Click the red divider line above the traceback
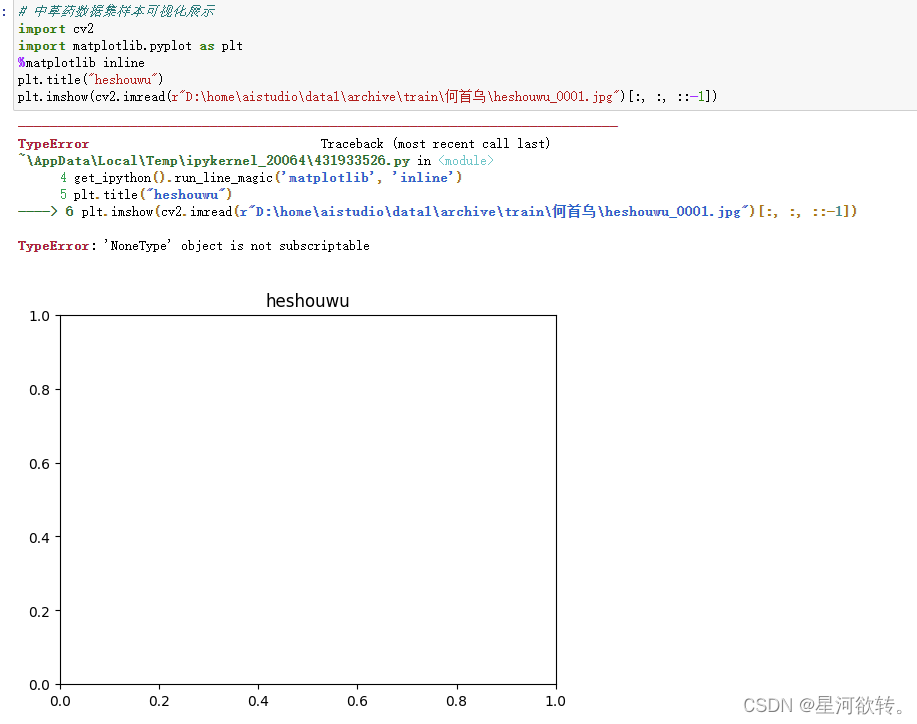This screenshot has width=917, height=724. coord(316,125)
